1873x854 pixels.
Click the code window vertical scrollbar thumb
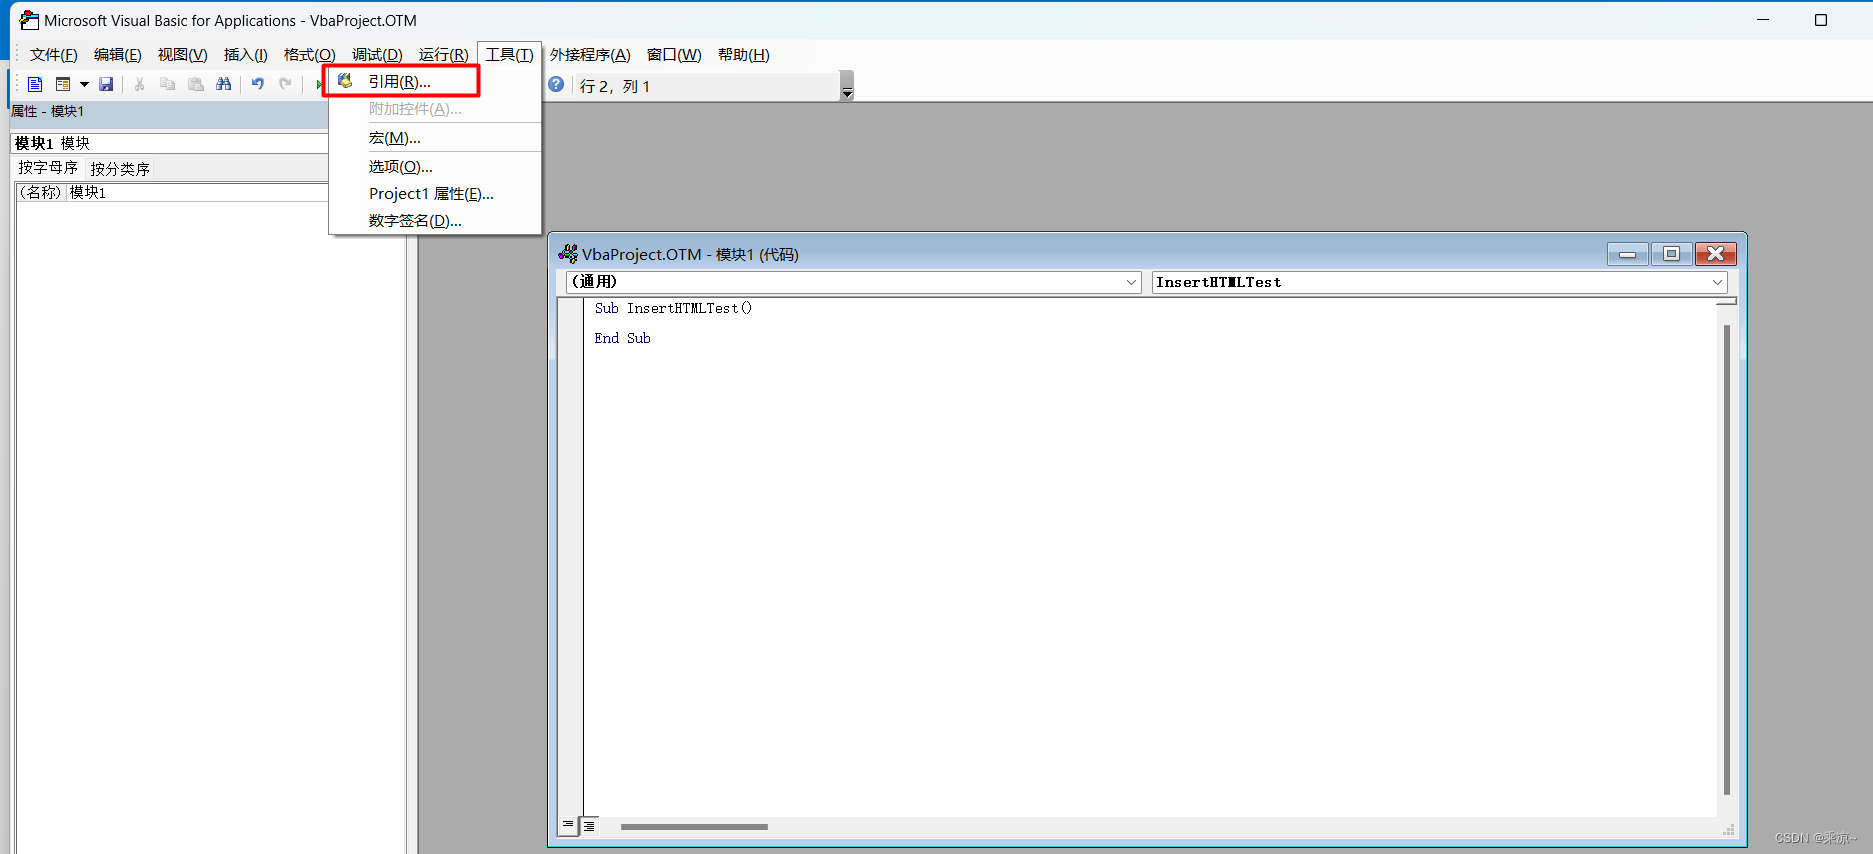1727,560
